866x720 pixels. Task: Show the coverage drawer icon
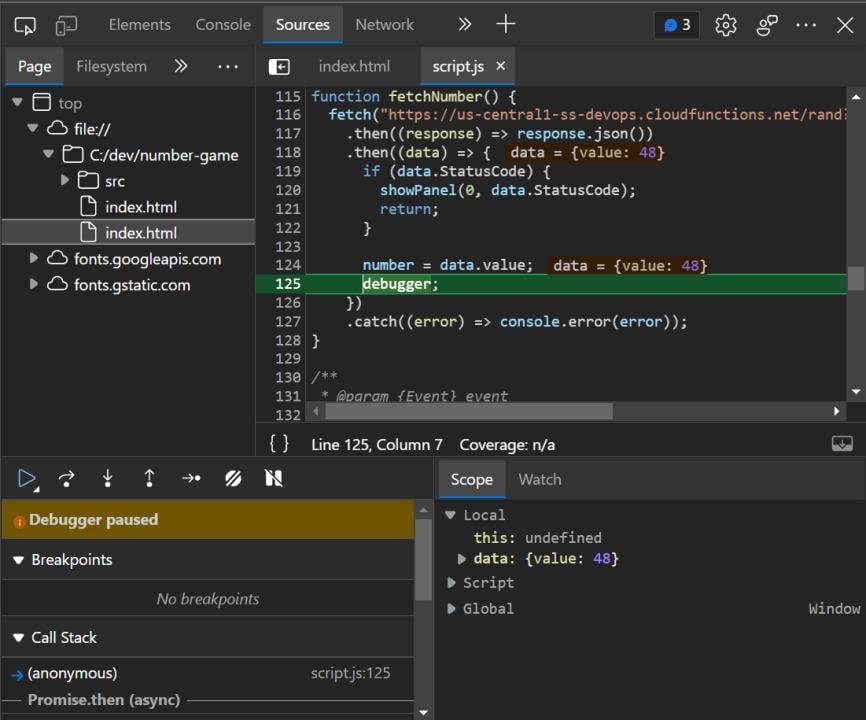point(842,443)
